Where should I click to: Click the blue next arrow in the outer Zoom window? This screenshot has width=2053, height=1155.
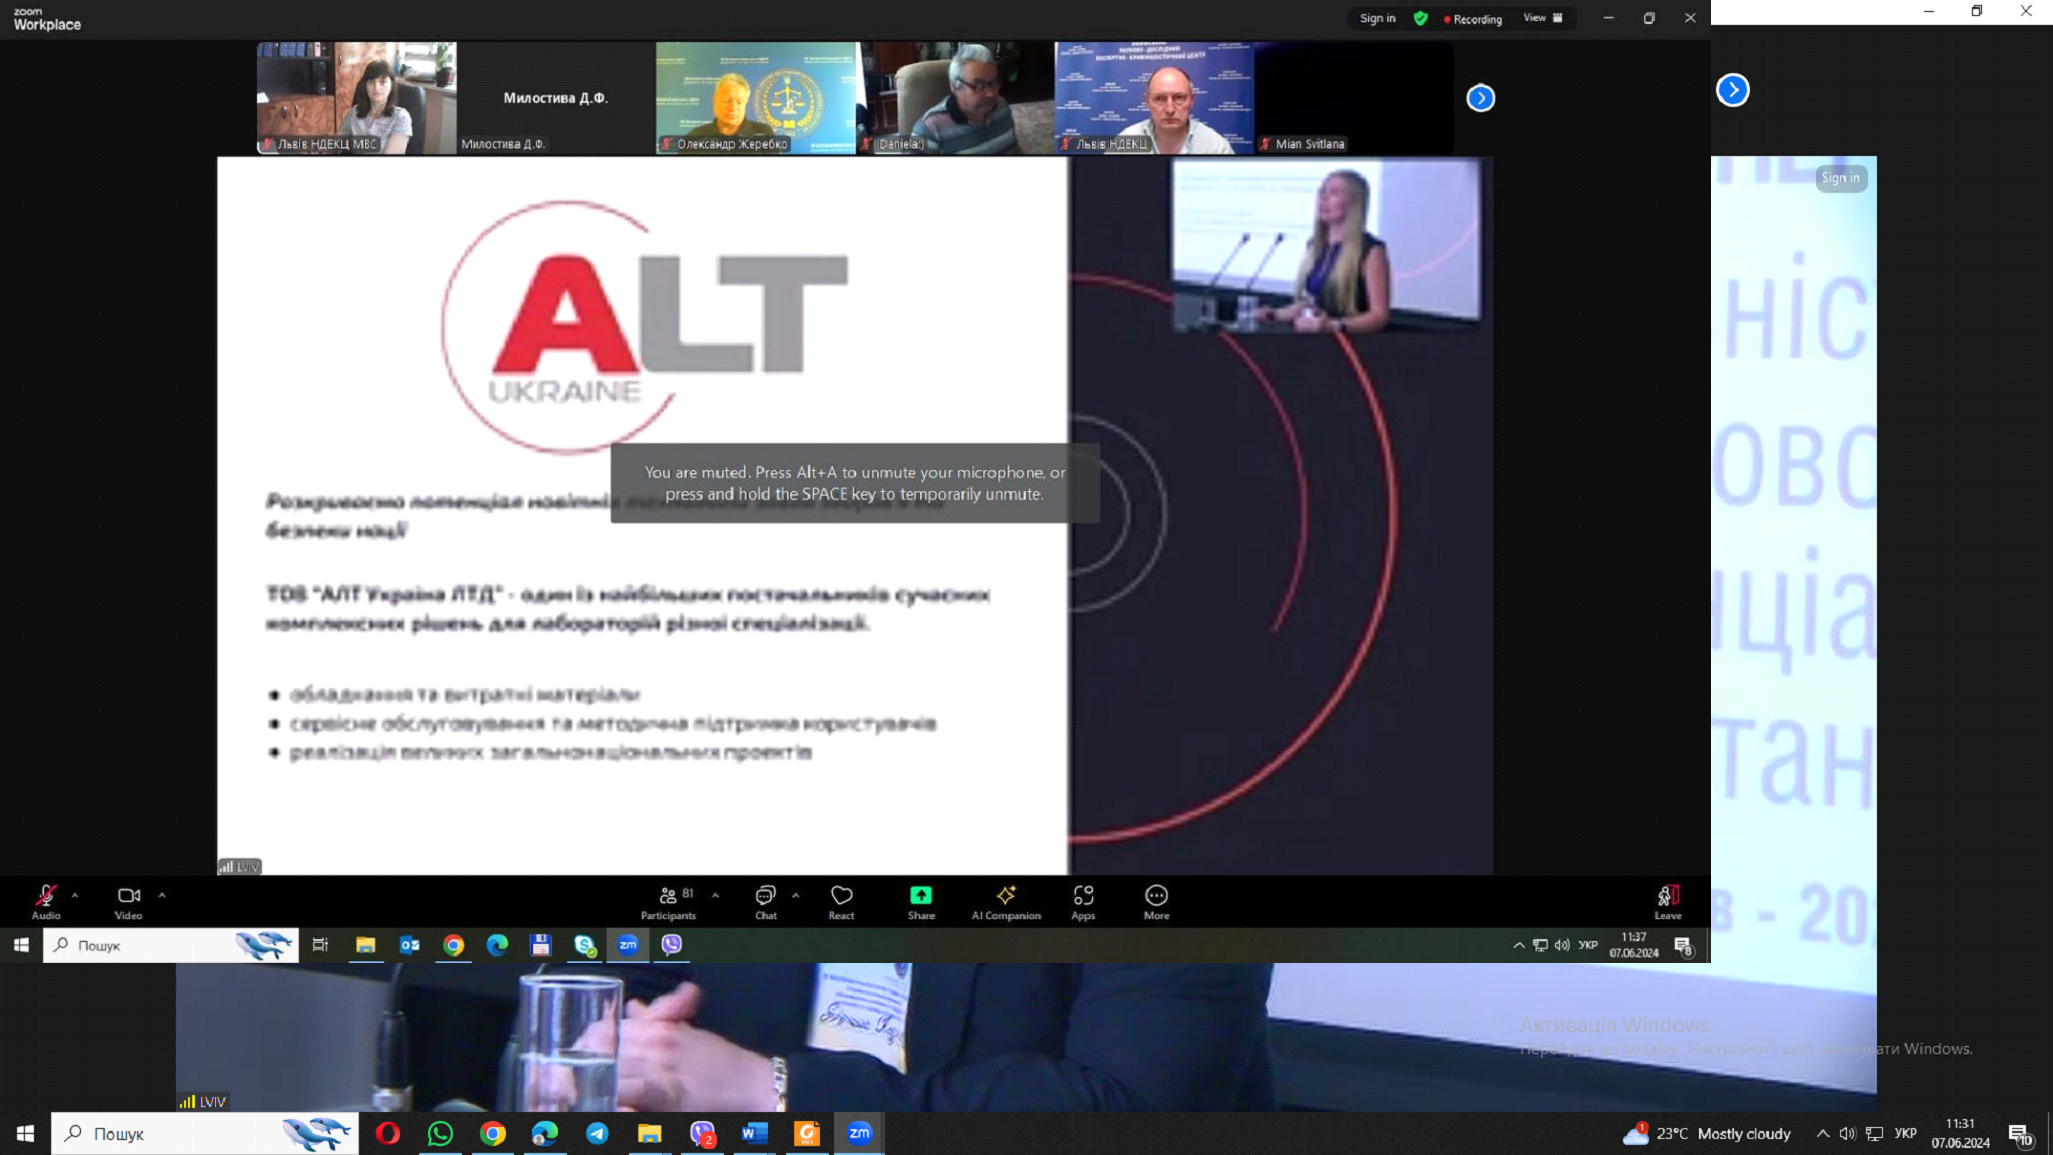[x=1732, y=90]
